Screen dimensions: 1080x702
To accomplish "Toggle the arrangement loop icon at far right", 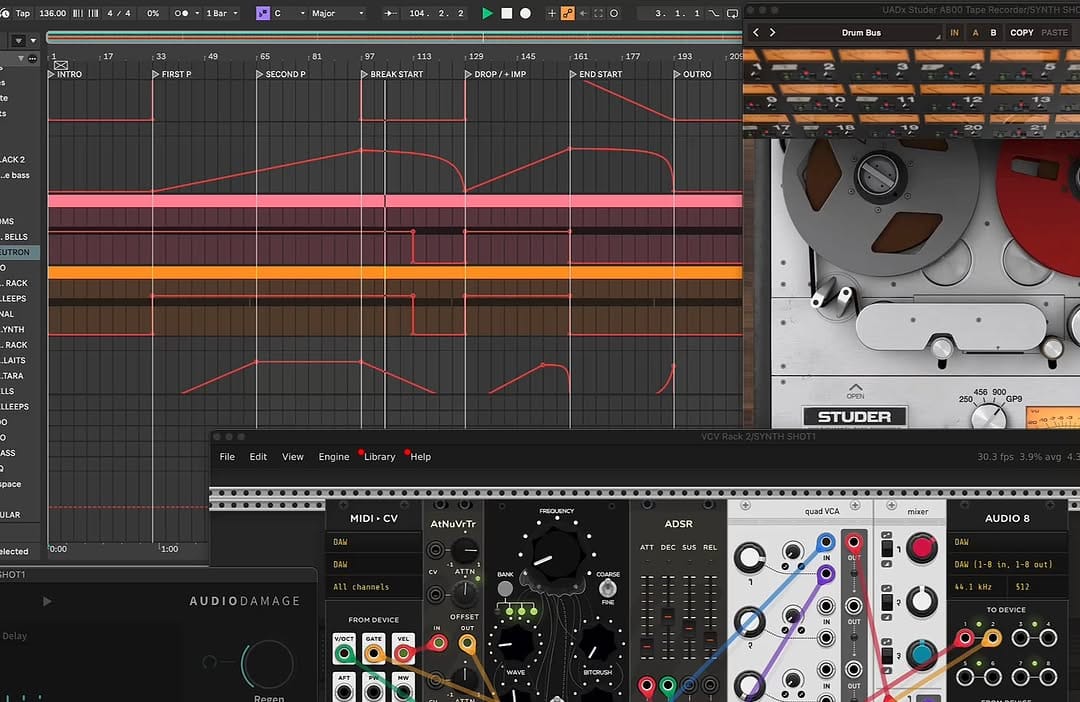I will click(x=732, y=13).
